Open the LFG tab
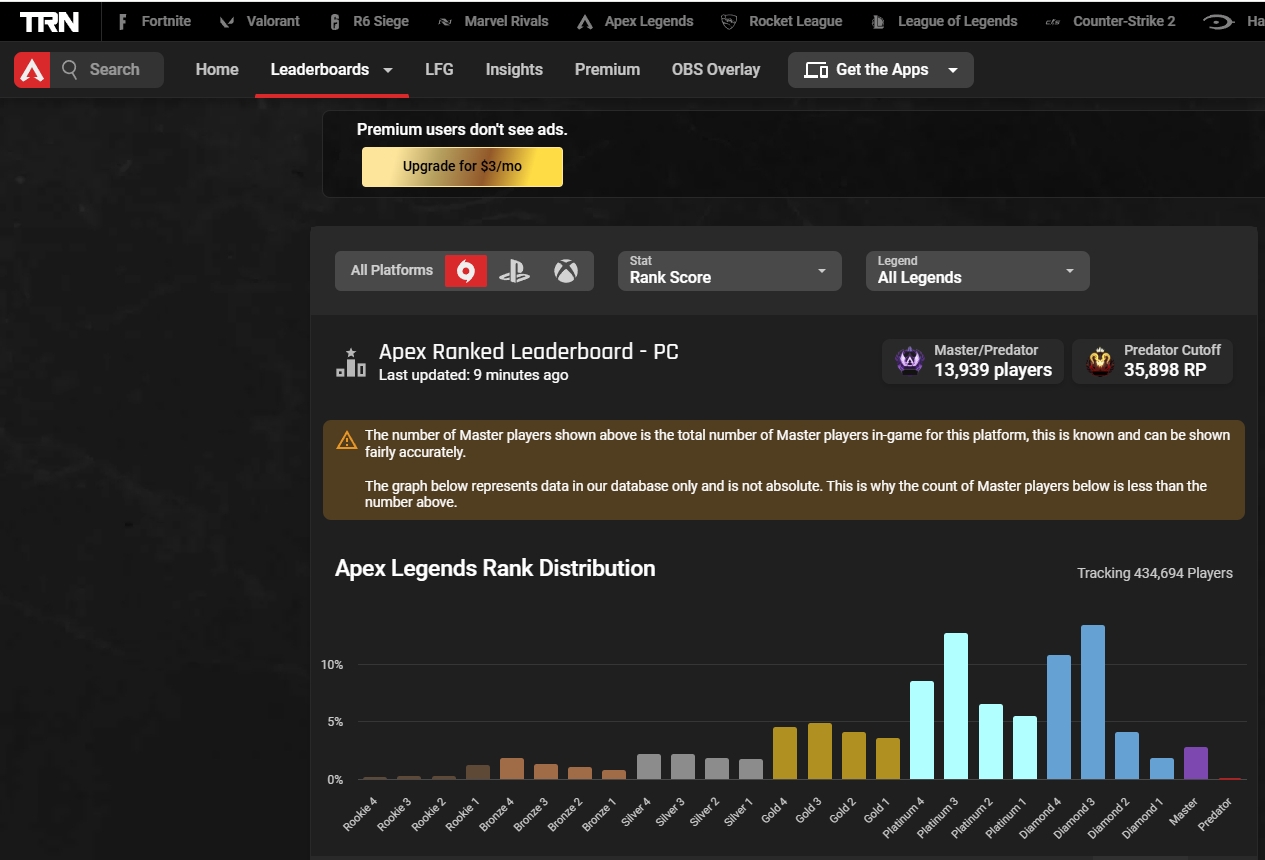 click(439, 69)
